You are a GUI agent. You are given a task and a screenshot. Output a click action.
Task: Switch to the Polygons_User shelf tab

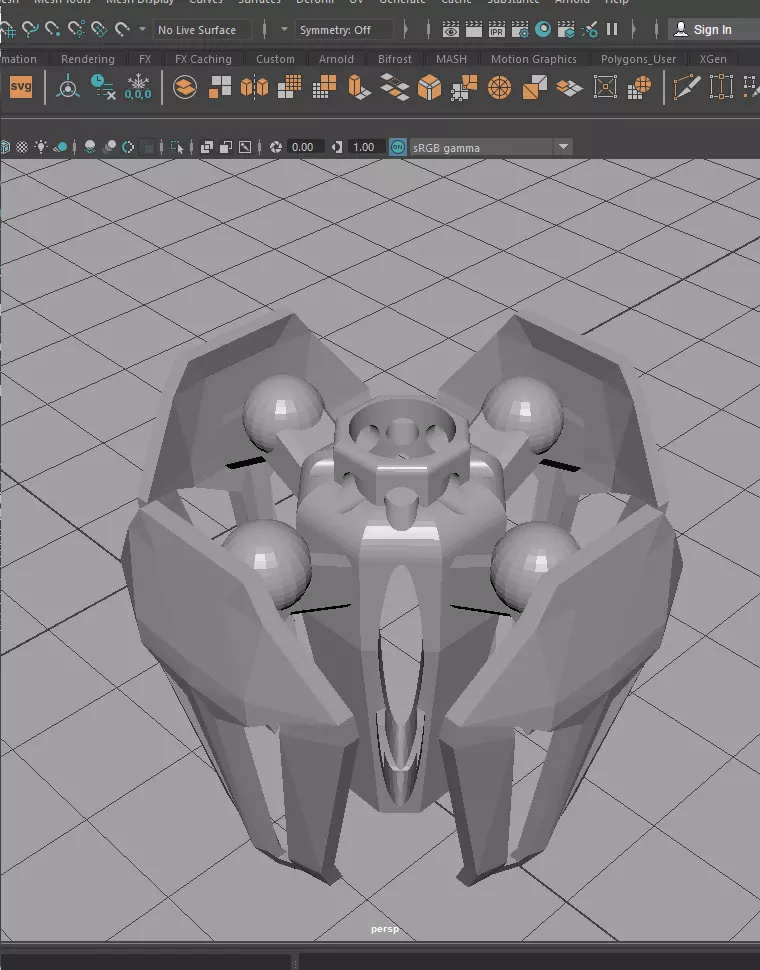click(x=638, y=59)
